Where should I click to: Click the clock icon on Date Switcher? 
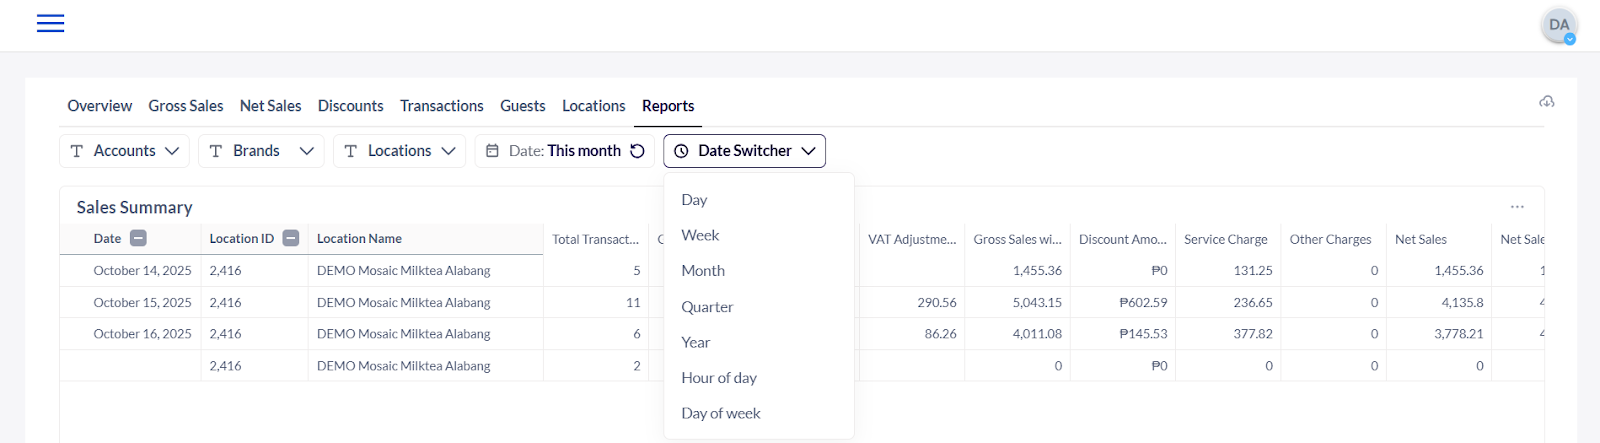pos(681,151)
